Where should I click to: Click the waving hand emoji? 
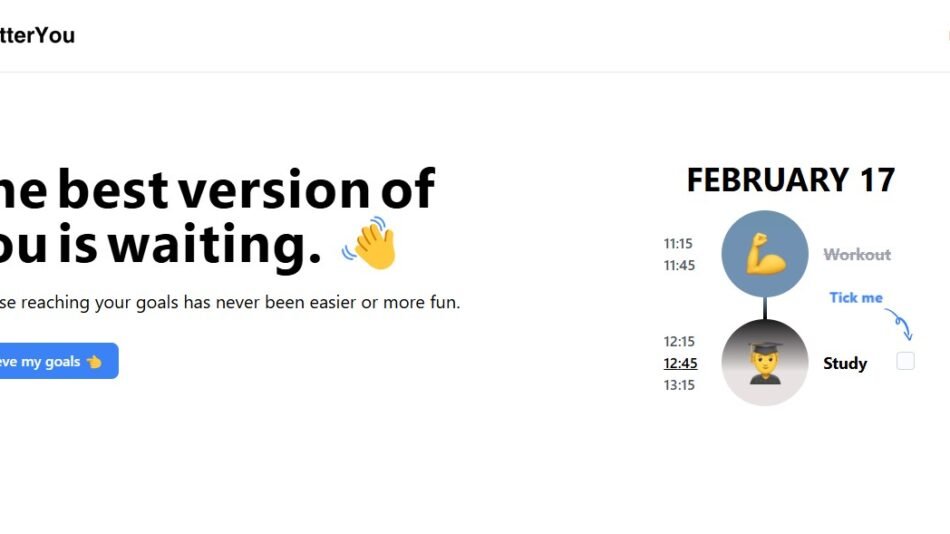[370, 243]
